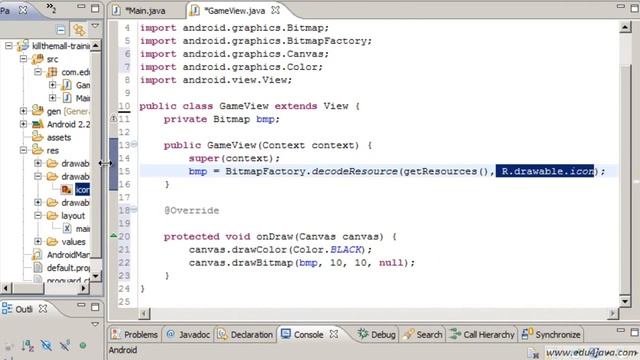
Task: Close the Package Explorer tab
Action: pos(23,10)
